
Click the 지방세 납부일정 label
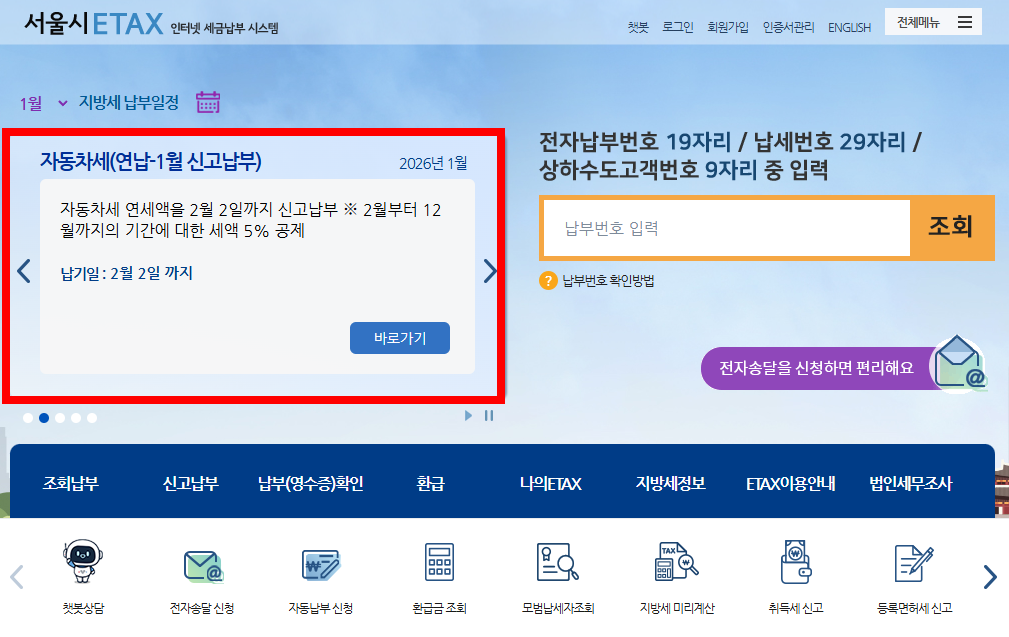[x=129, y=102]
